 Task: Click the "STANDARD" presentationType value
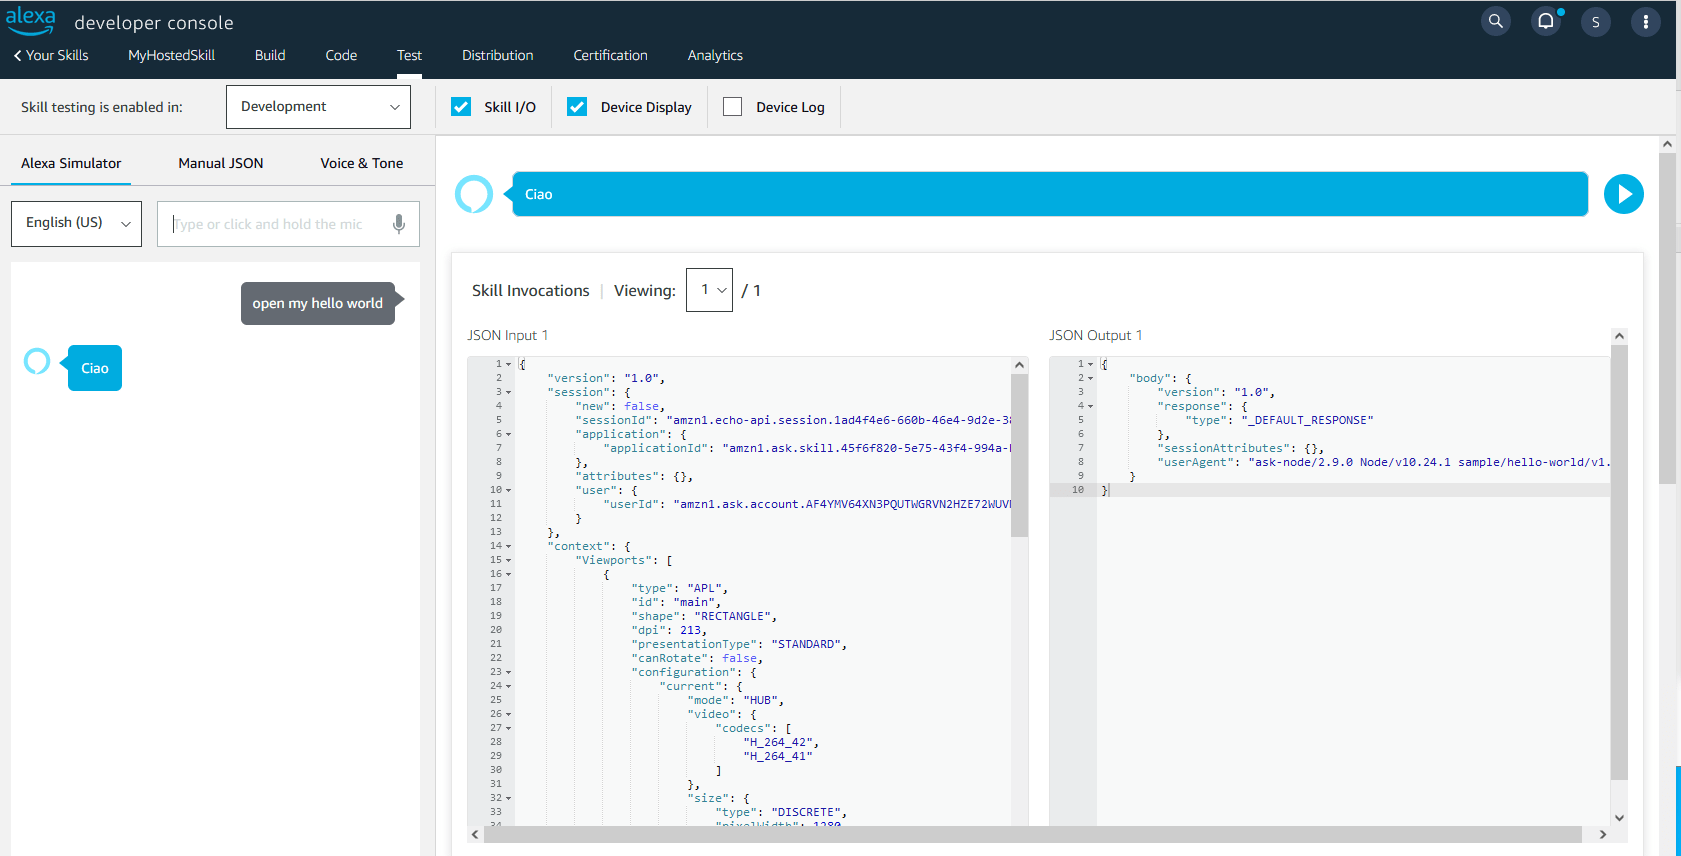[x=805, y=644]
